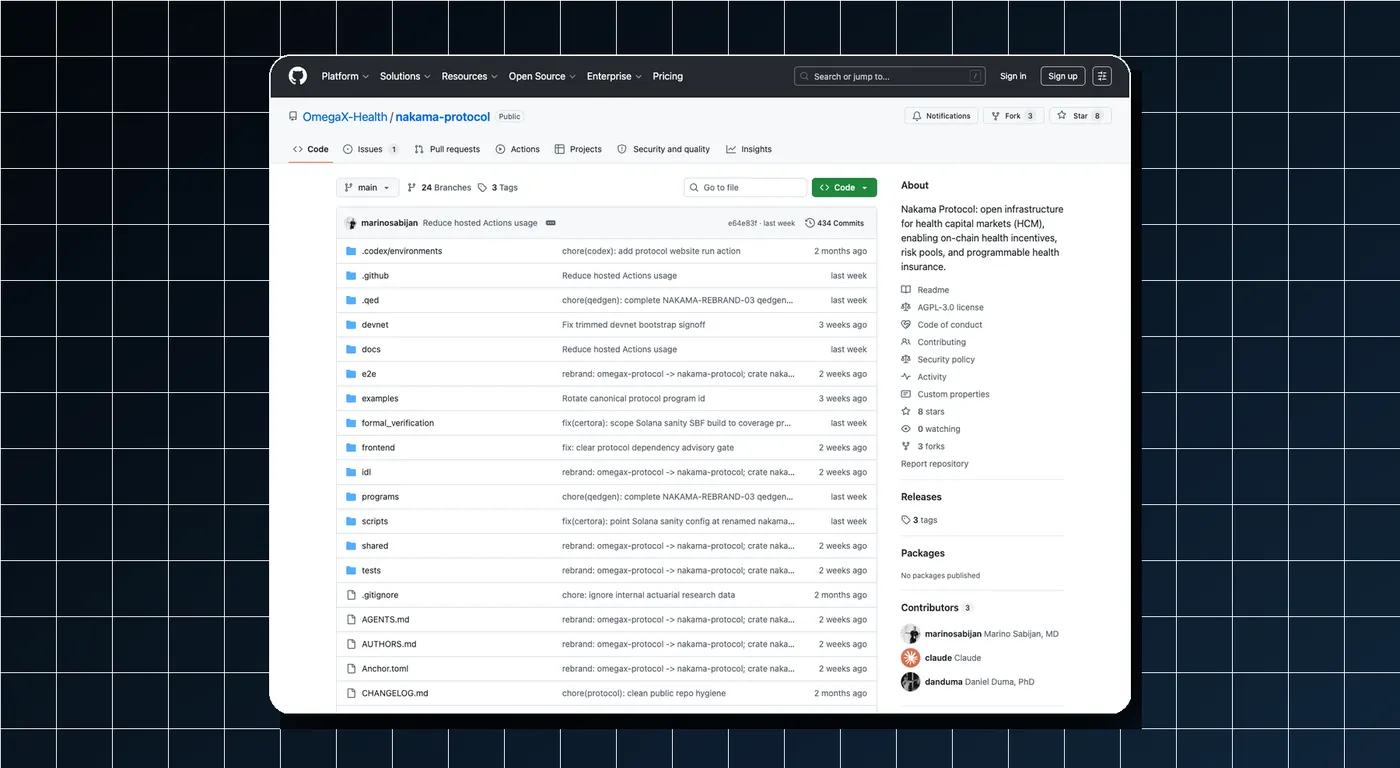Fork the repository
This screenshot has height=768, width=1400.
coord(1013,116)
